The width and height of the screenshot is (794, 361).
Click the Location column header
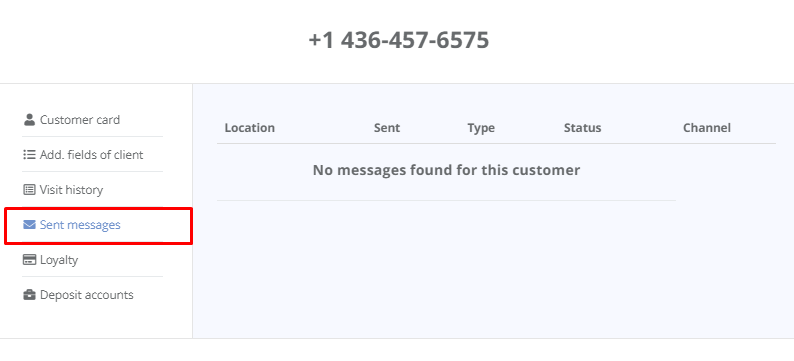[250, 128]
